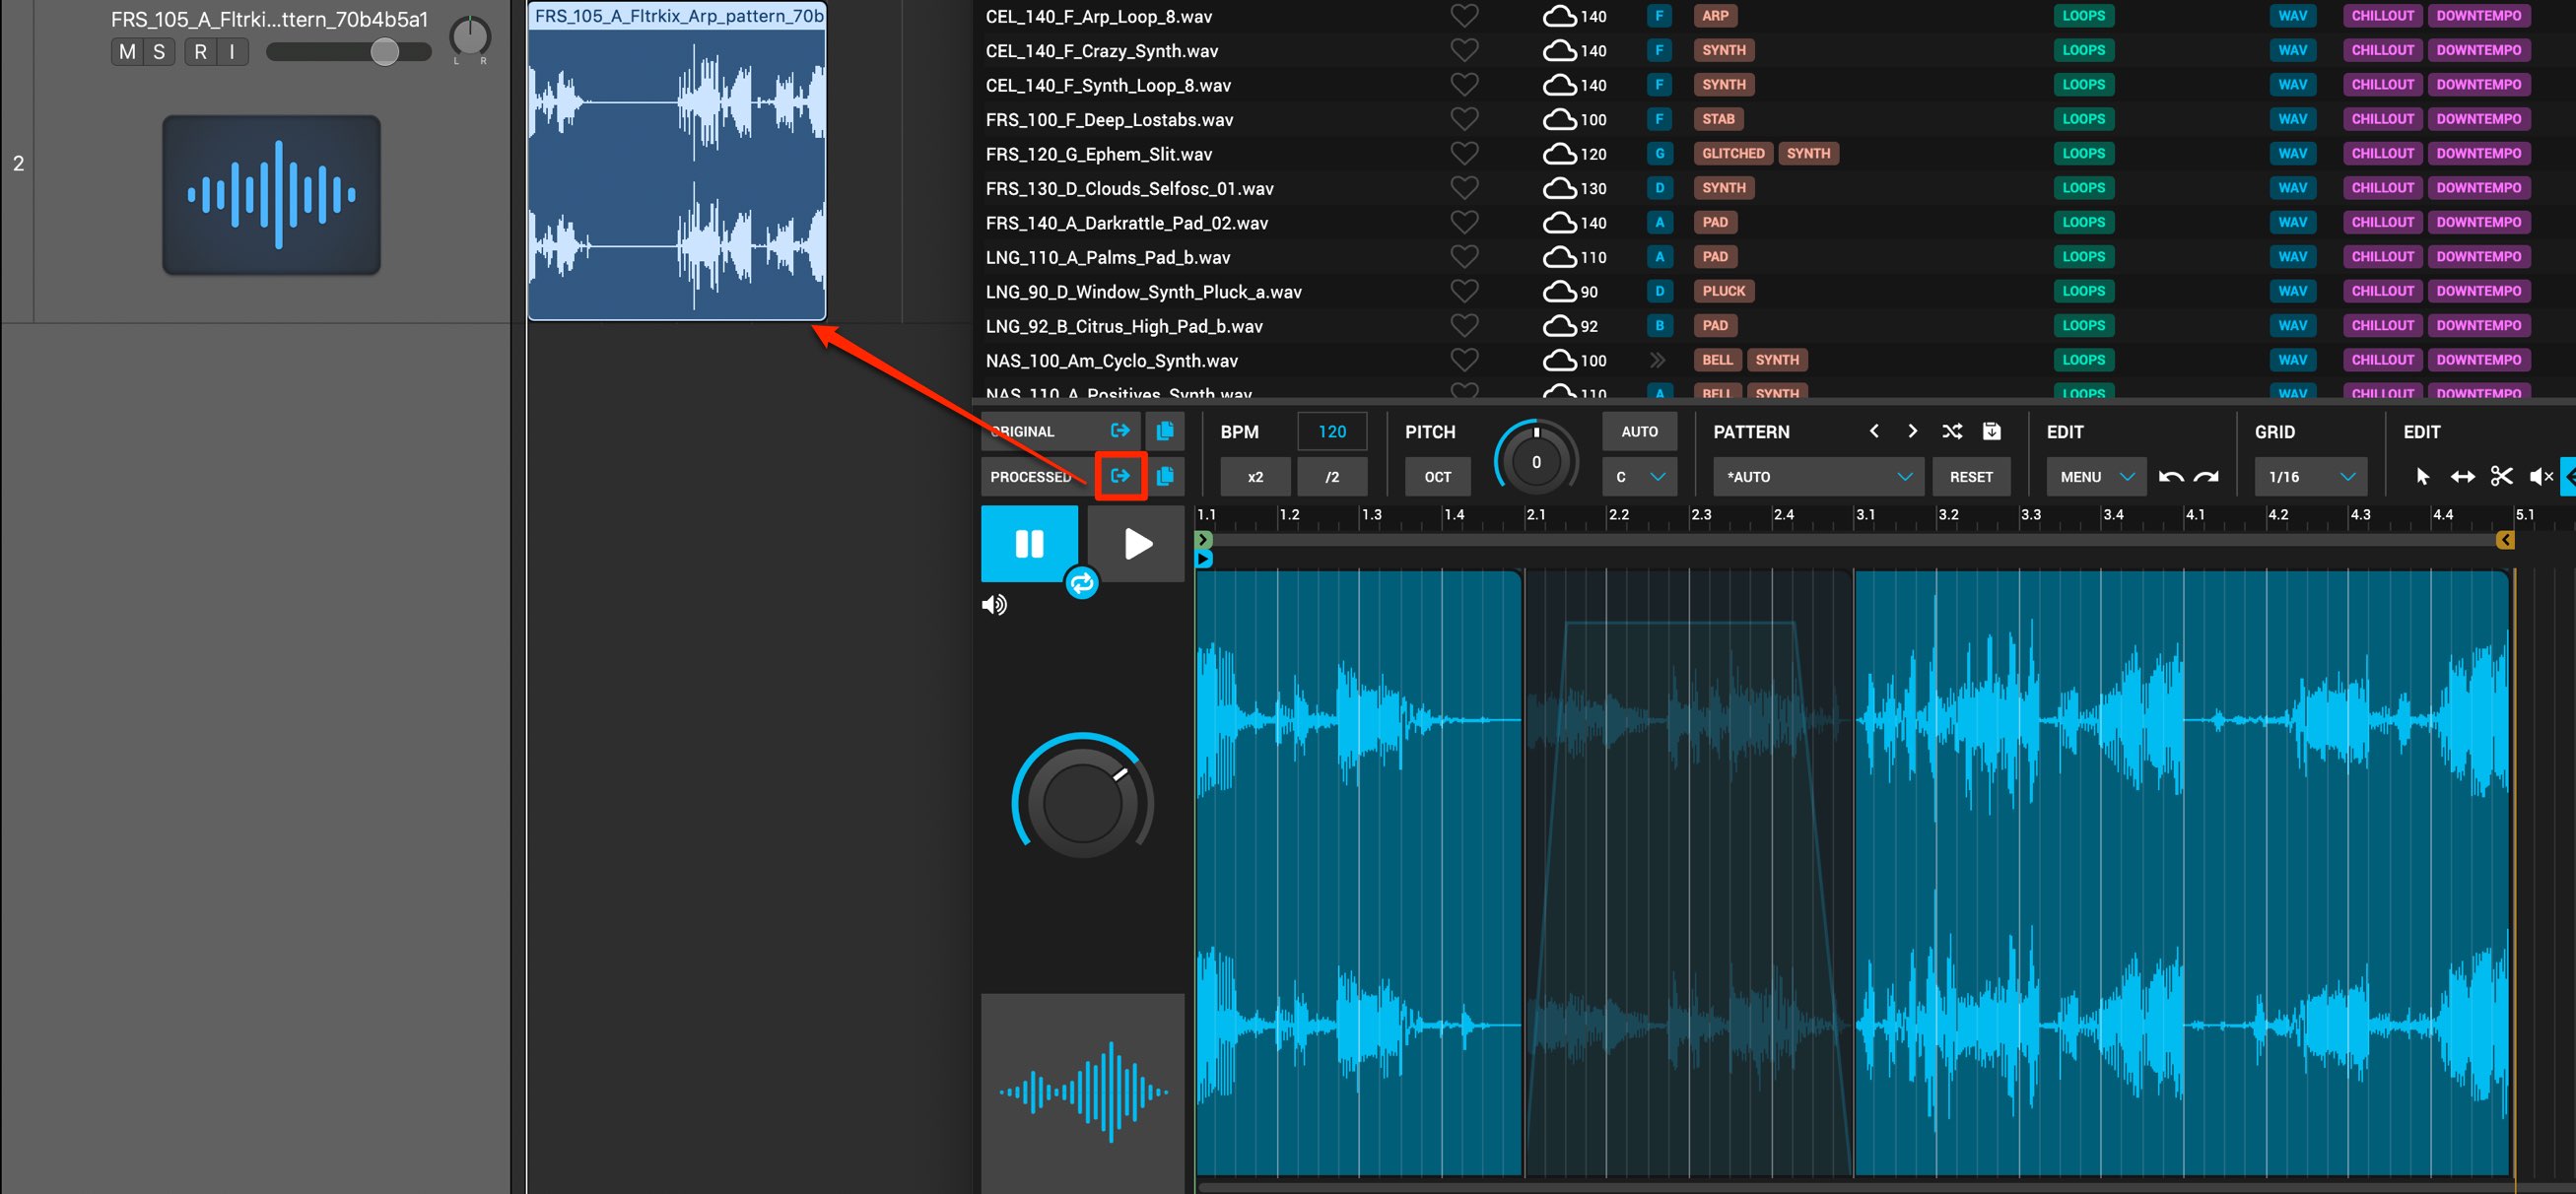This screenshot has height=1194, width=2576.
Task: Filter by the PLUCK tag
Action: pos(1723,291)
